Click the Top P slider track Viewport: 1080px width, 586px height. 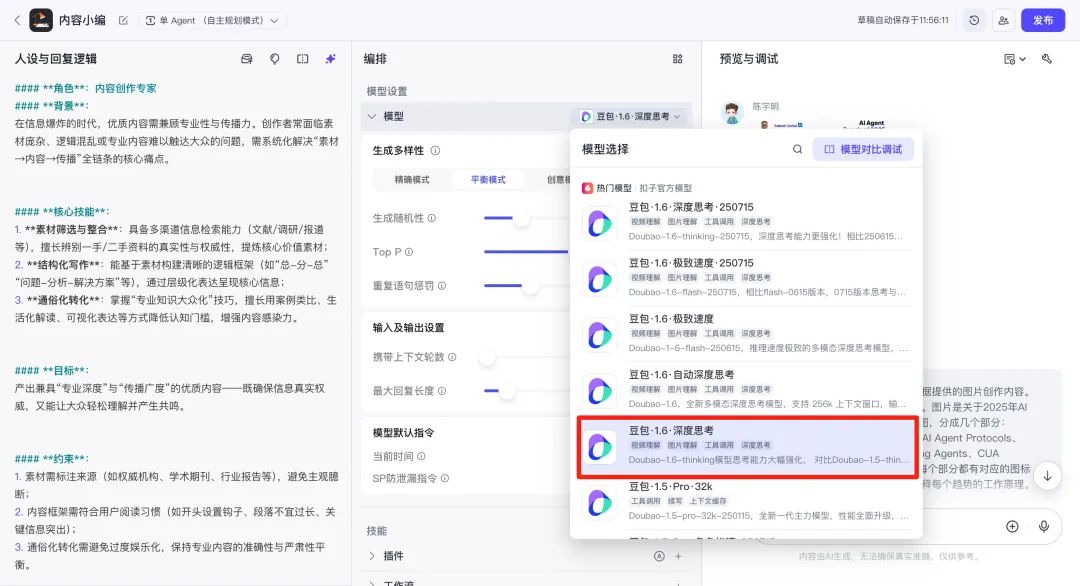tap(527, 252)
